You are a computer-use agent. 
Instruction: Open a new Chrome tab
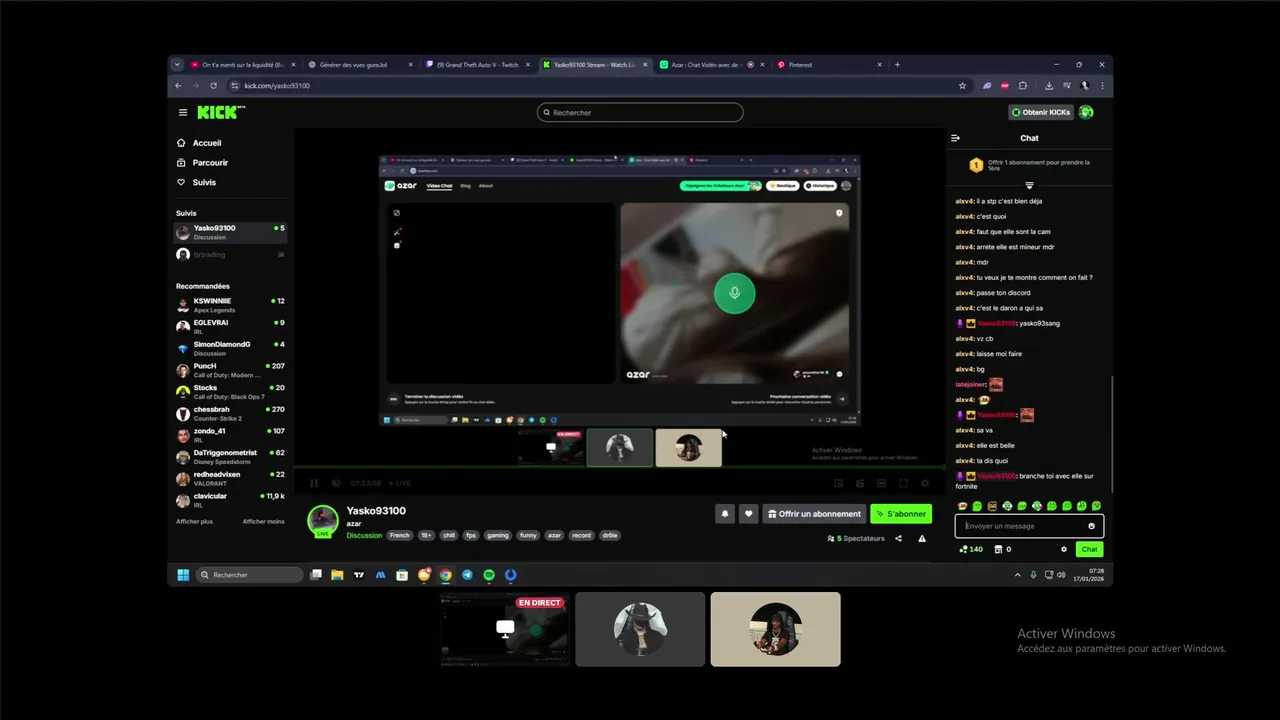897,65
